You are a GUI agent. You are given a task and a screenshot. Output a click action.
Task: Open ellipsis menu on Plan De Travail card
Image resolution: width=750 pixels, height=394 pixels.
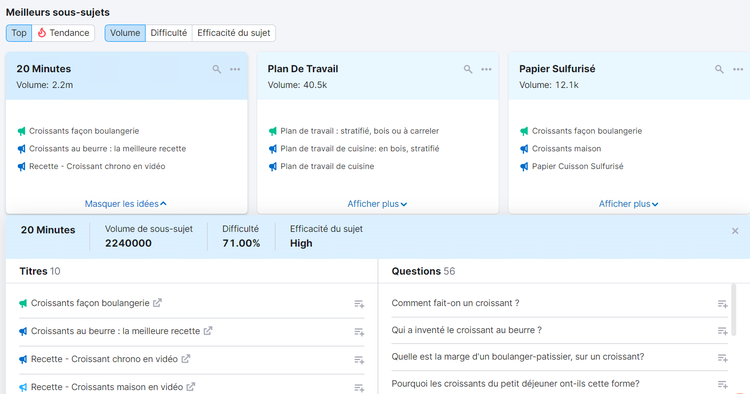(x=486, y=69)
